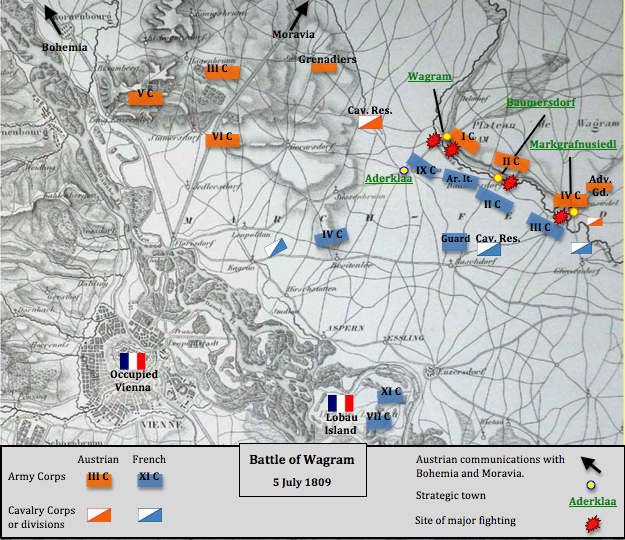Select the Austrian Cav. Res. cavalry marker
625x540 pixels.
[369, 123]
